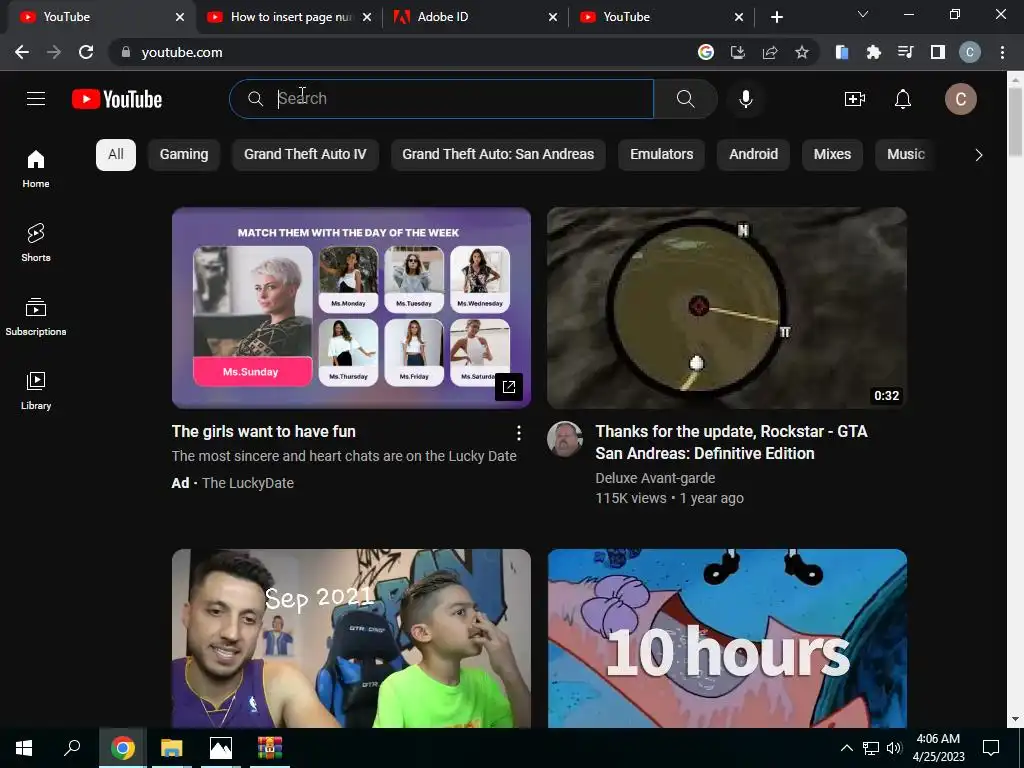This screenshot has width=1024, height=768.
Task: Click the ad external link icon on thumbnail
Action: click(x=509, y=387)
